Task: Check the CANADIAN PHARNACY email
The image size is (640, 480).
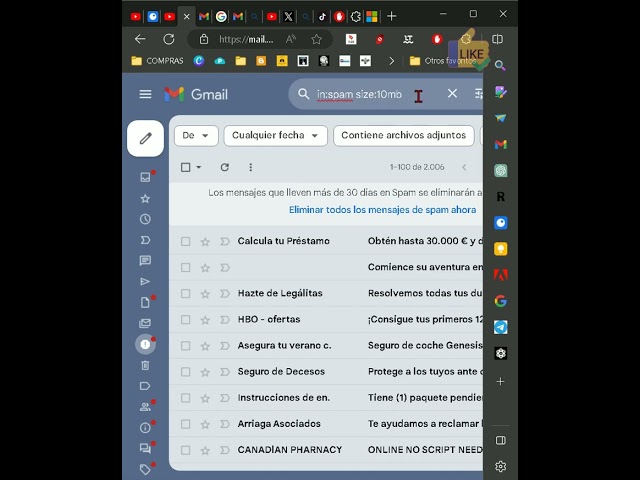Action: [x=186, y=450]
